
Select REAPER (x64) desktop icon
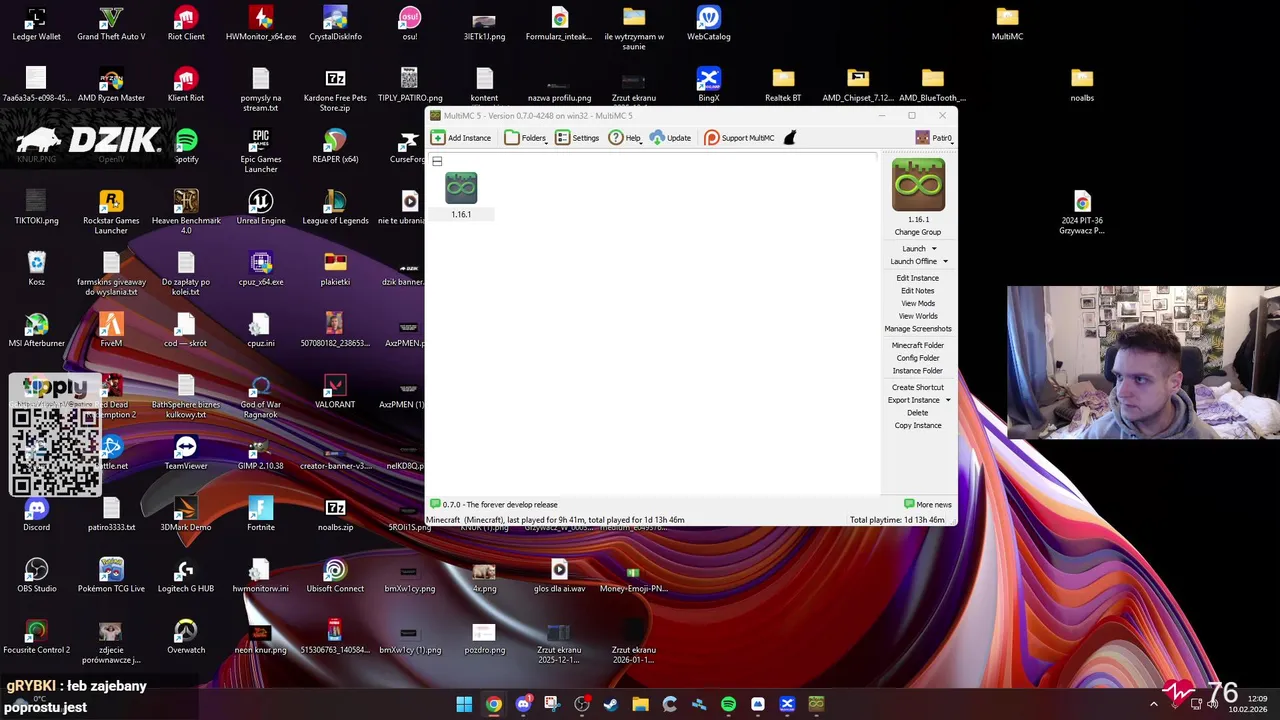coord(335,147)
